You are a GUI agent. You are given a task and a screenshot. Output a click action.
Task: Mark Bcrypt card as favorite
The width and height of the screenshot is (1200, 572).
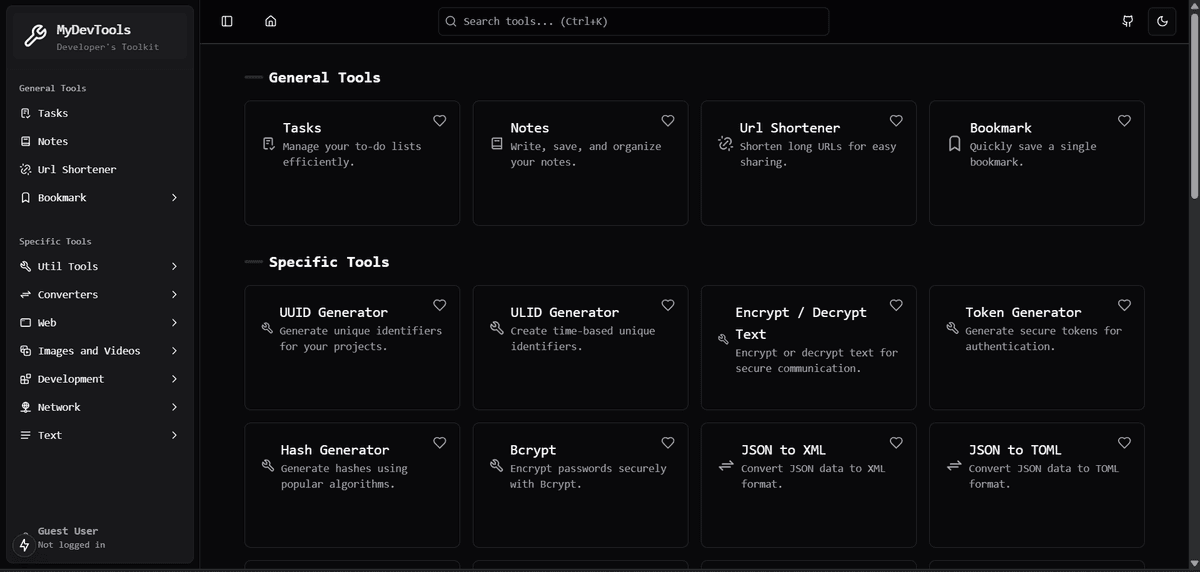click(x=668, y=443)
